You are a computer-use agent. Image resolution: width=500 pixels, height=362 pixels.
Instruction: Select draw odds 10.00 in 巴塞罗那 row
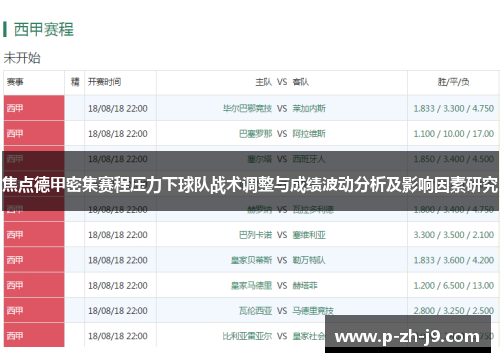point(453,134)
